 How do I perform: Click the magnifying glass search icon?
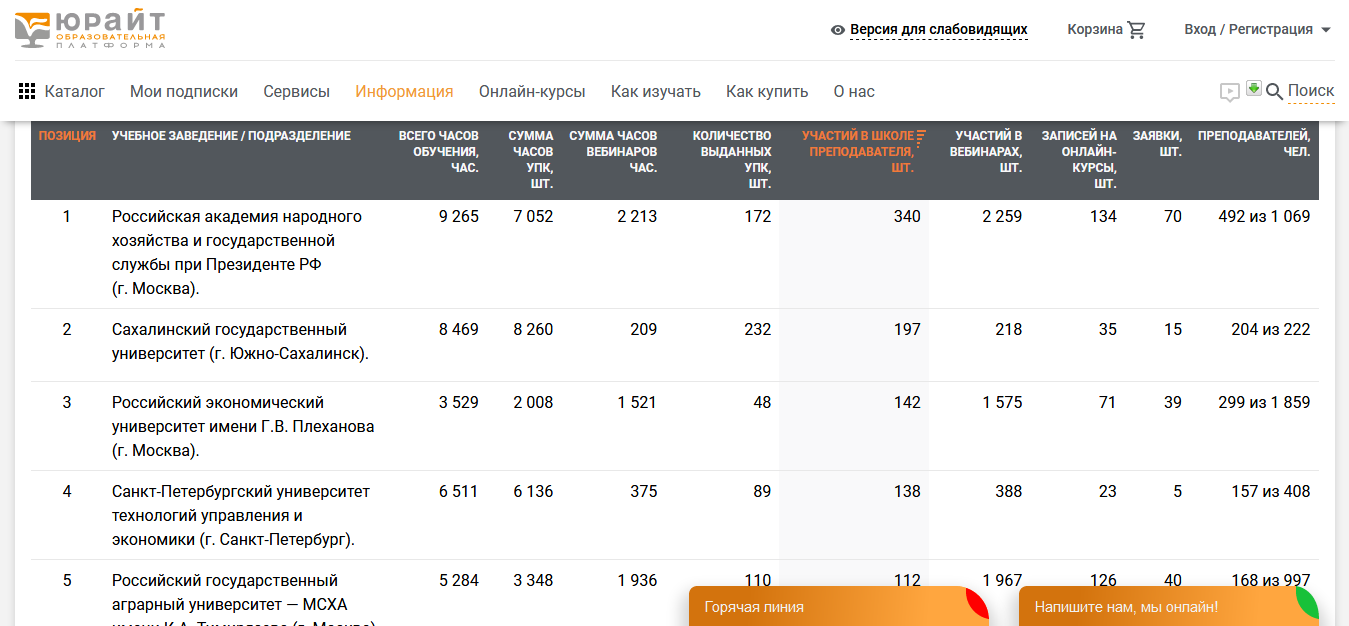[x=1274, y=92]
